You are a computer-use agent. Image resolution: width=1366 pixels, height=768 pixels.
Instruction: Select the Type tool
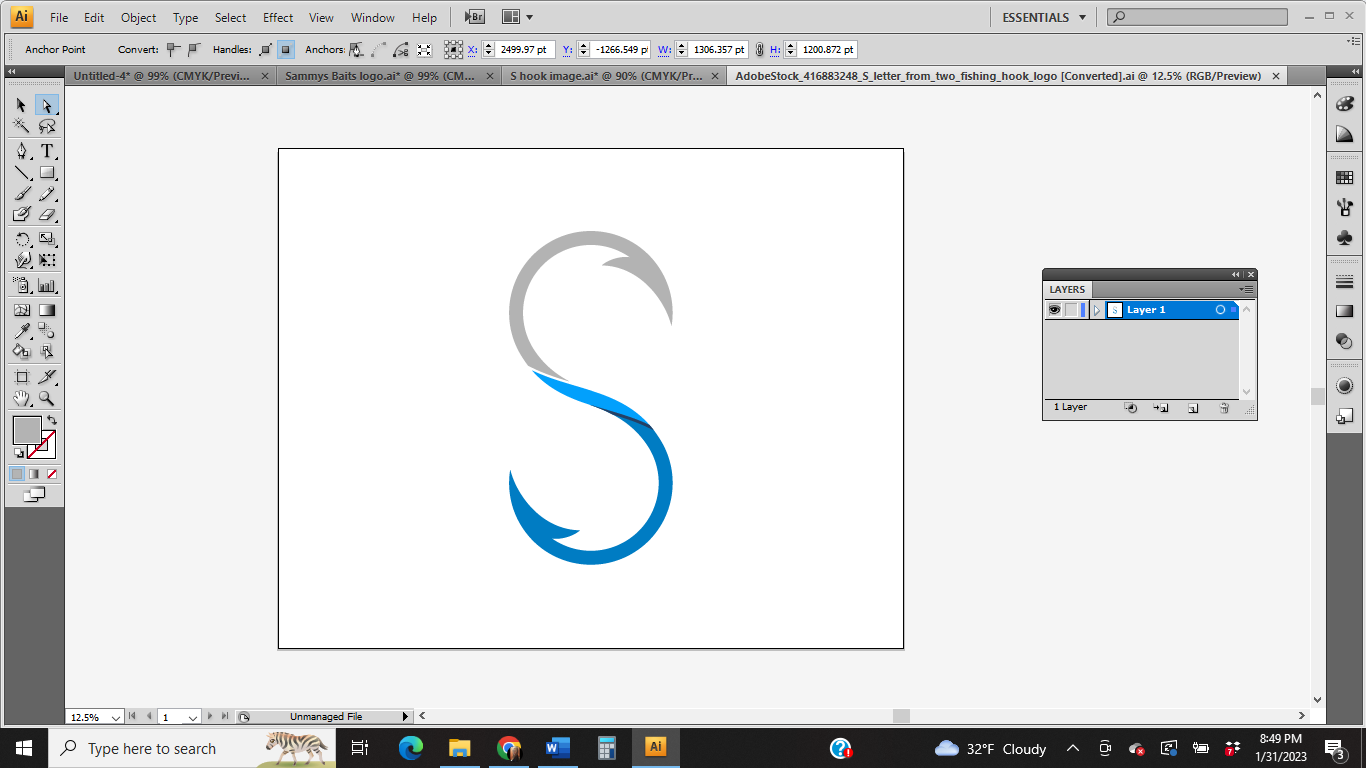click(46, 151)
